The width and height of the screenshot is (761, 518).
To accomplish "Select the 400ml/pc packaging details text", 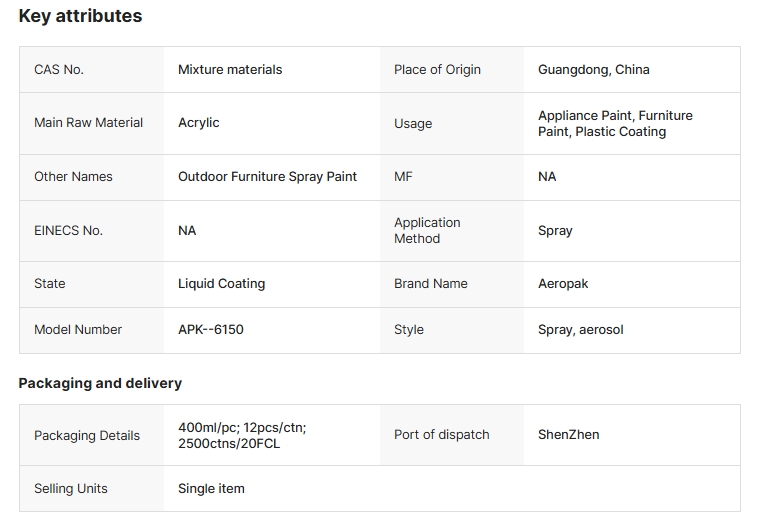I will [242, 435].
